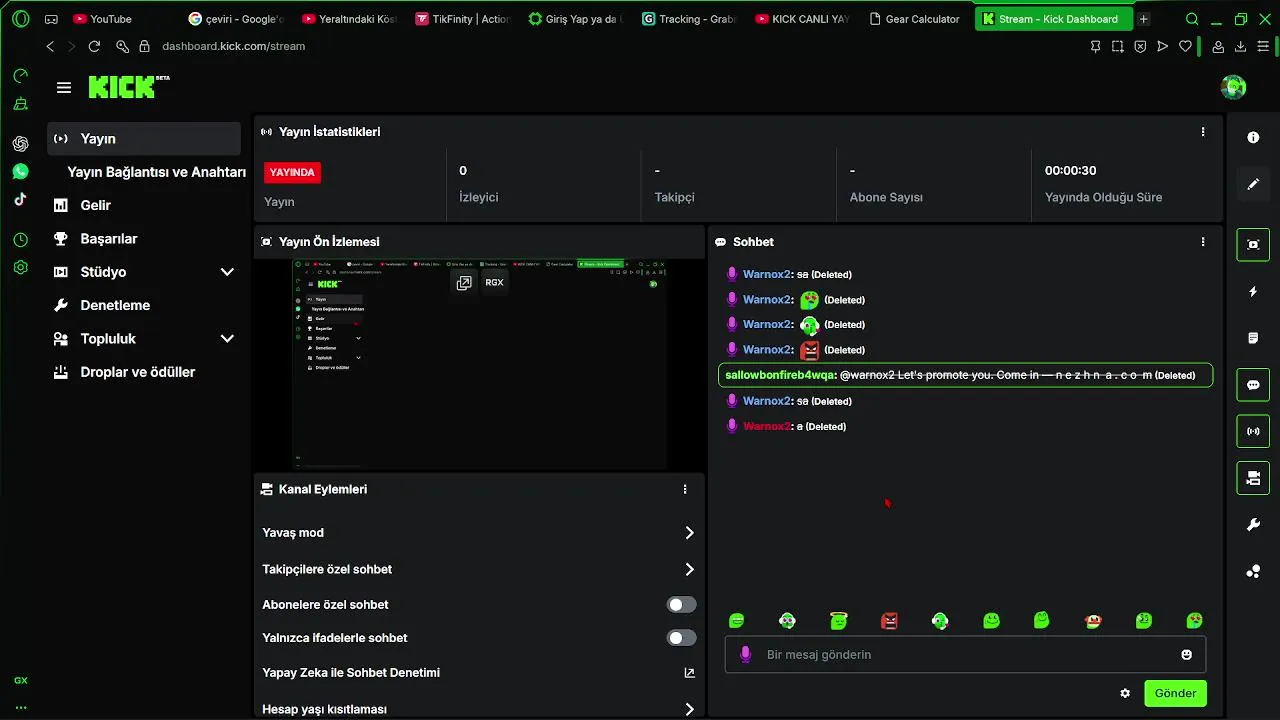Click the camera-with-person icon in right toolbar
Screen dimensions: 1280x720
tap(1253, 478)
